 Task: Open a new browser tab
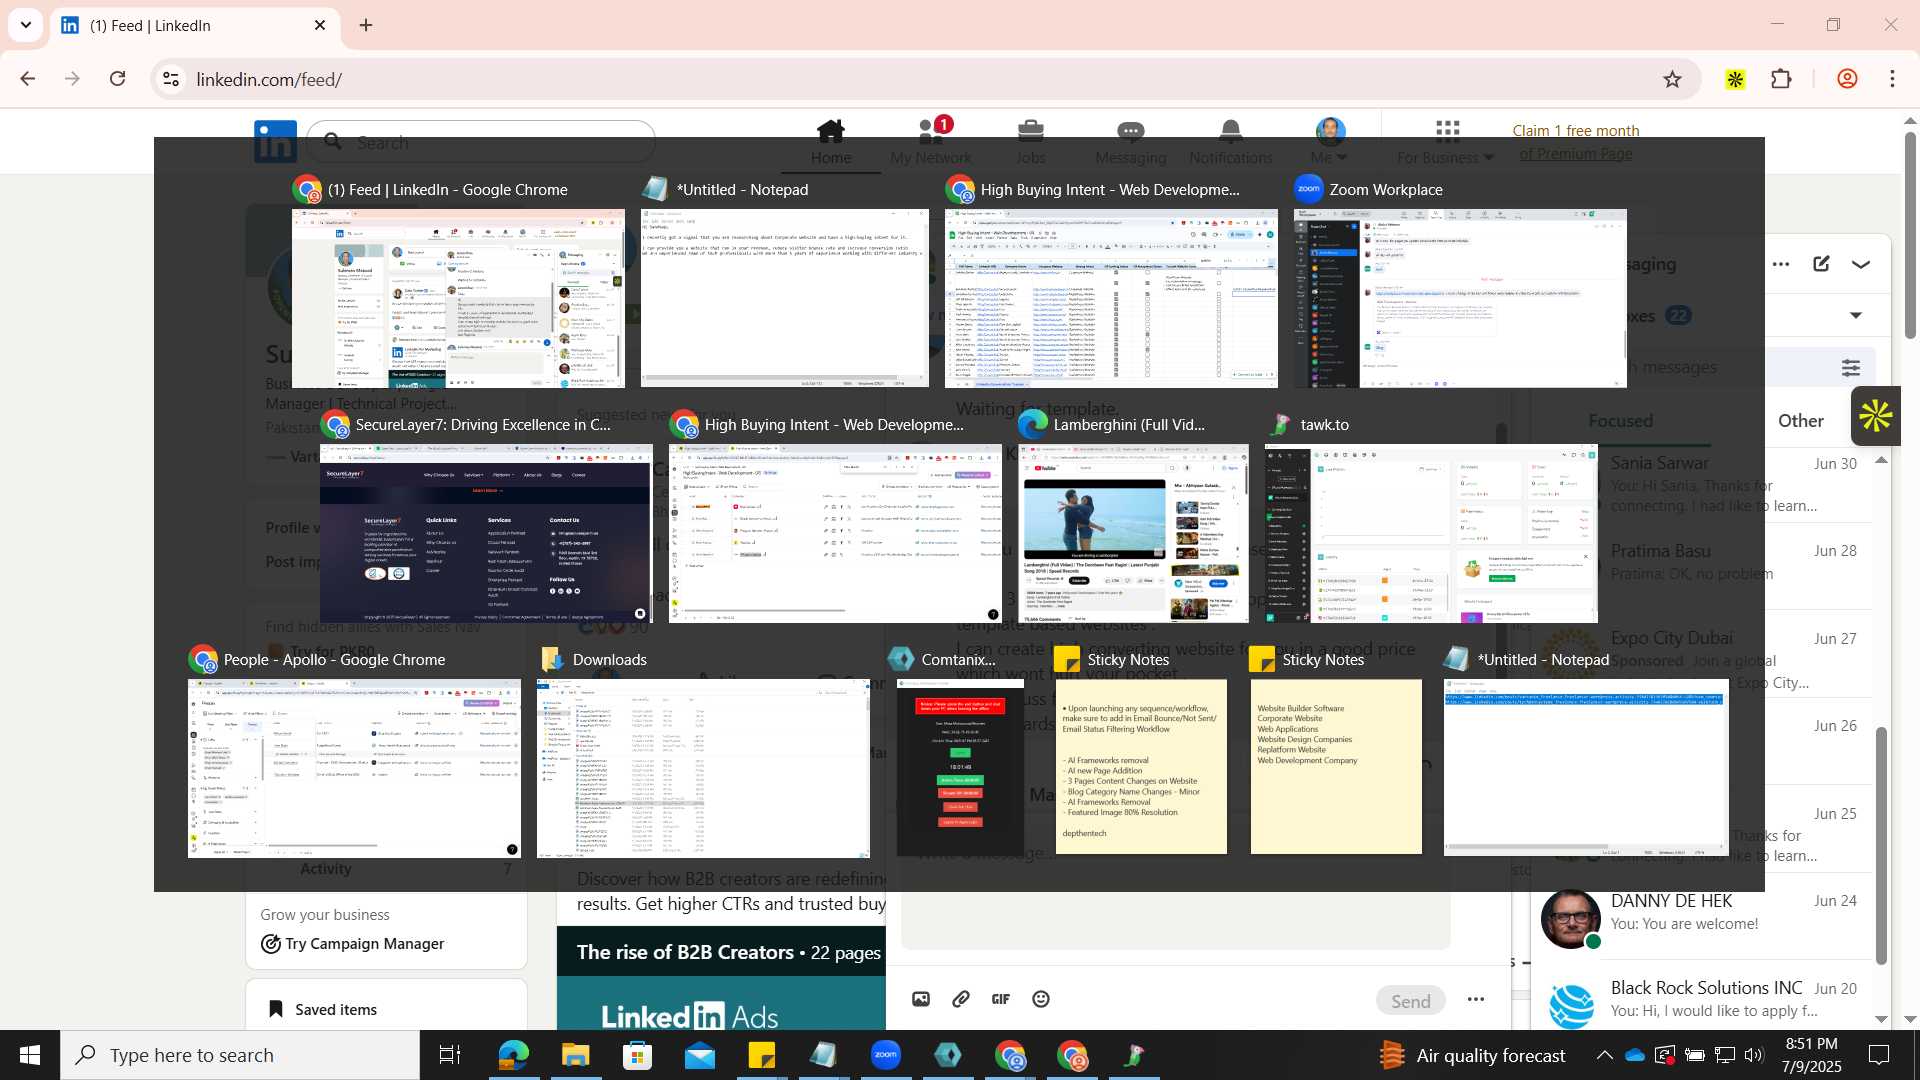[x=366, y=25]
